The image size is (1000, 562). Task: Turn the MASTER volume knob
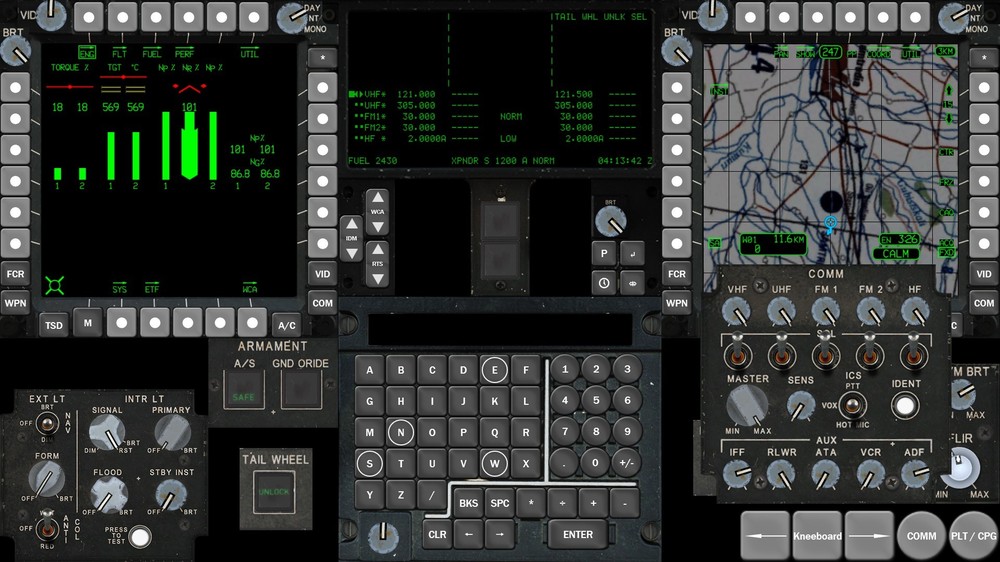747,406
